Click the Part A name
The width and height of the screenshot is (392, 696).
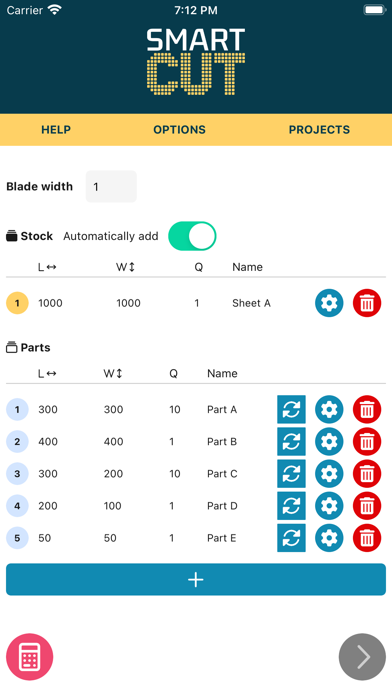tap(222, 410)
